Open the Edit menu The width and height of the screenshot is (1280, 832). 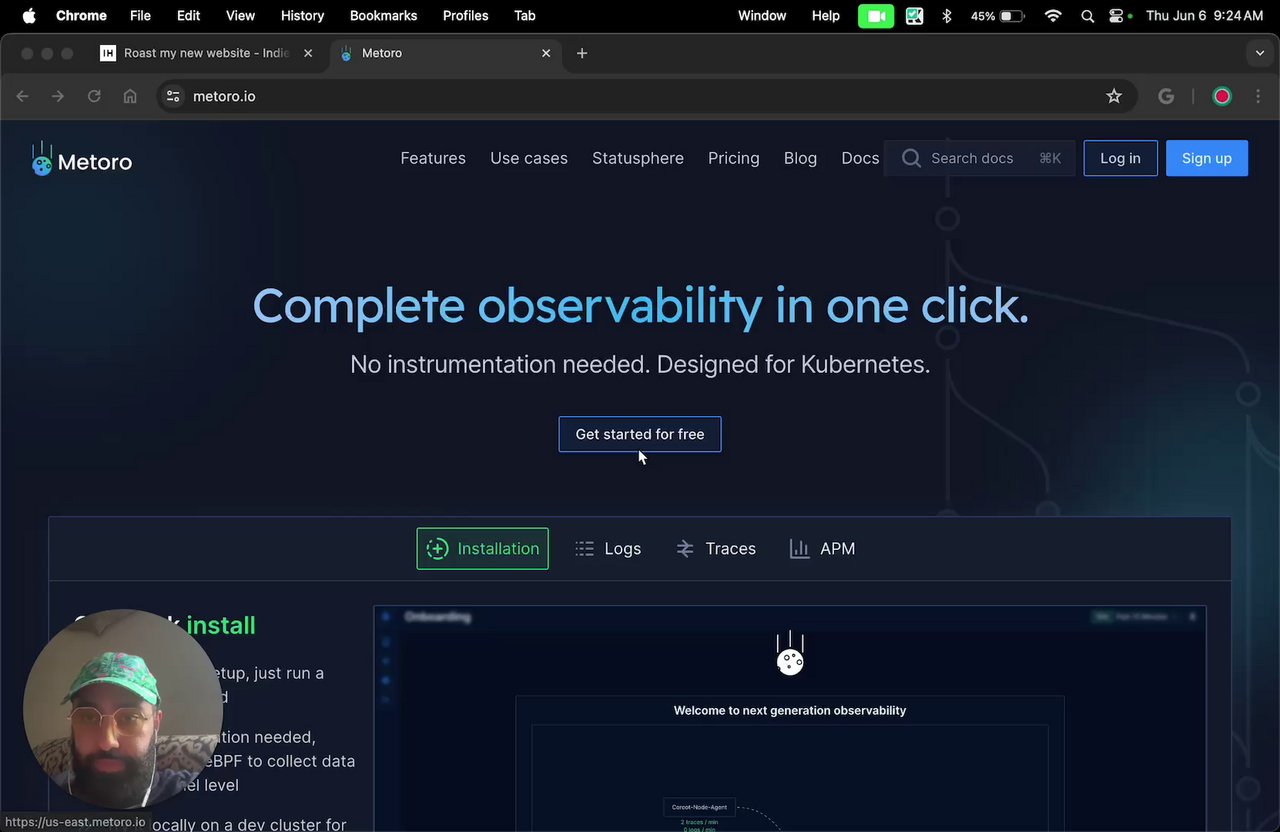click(188, 16)
